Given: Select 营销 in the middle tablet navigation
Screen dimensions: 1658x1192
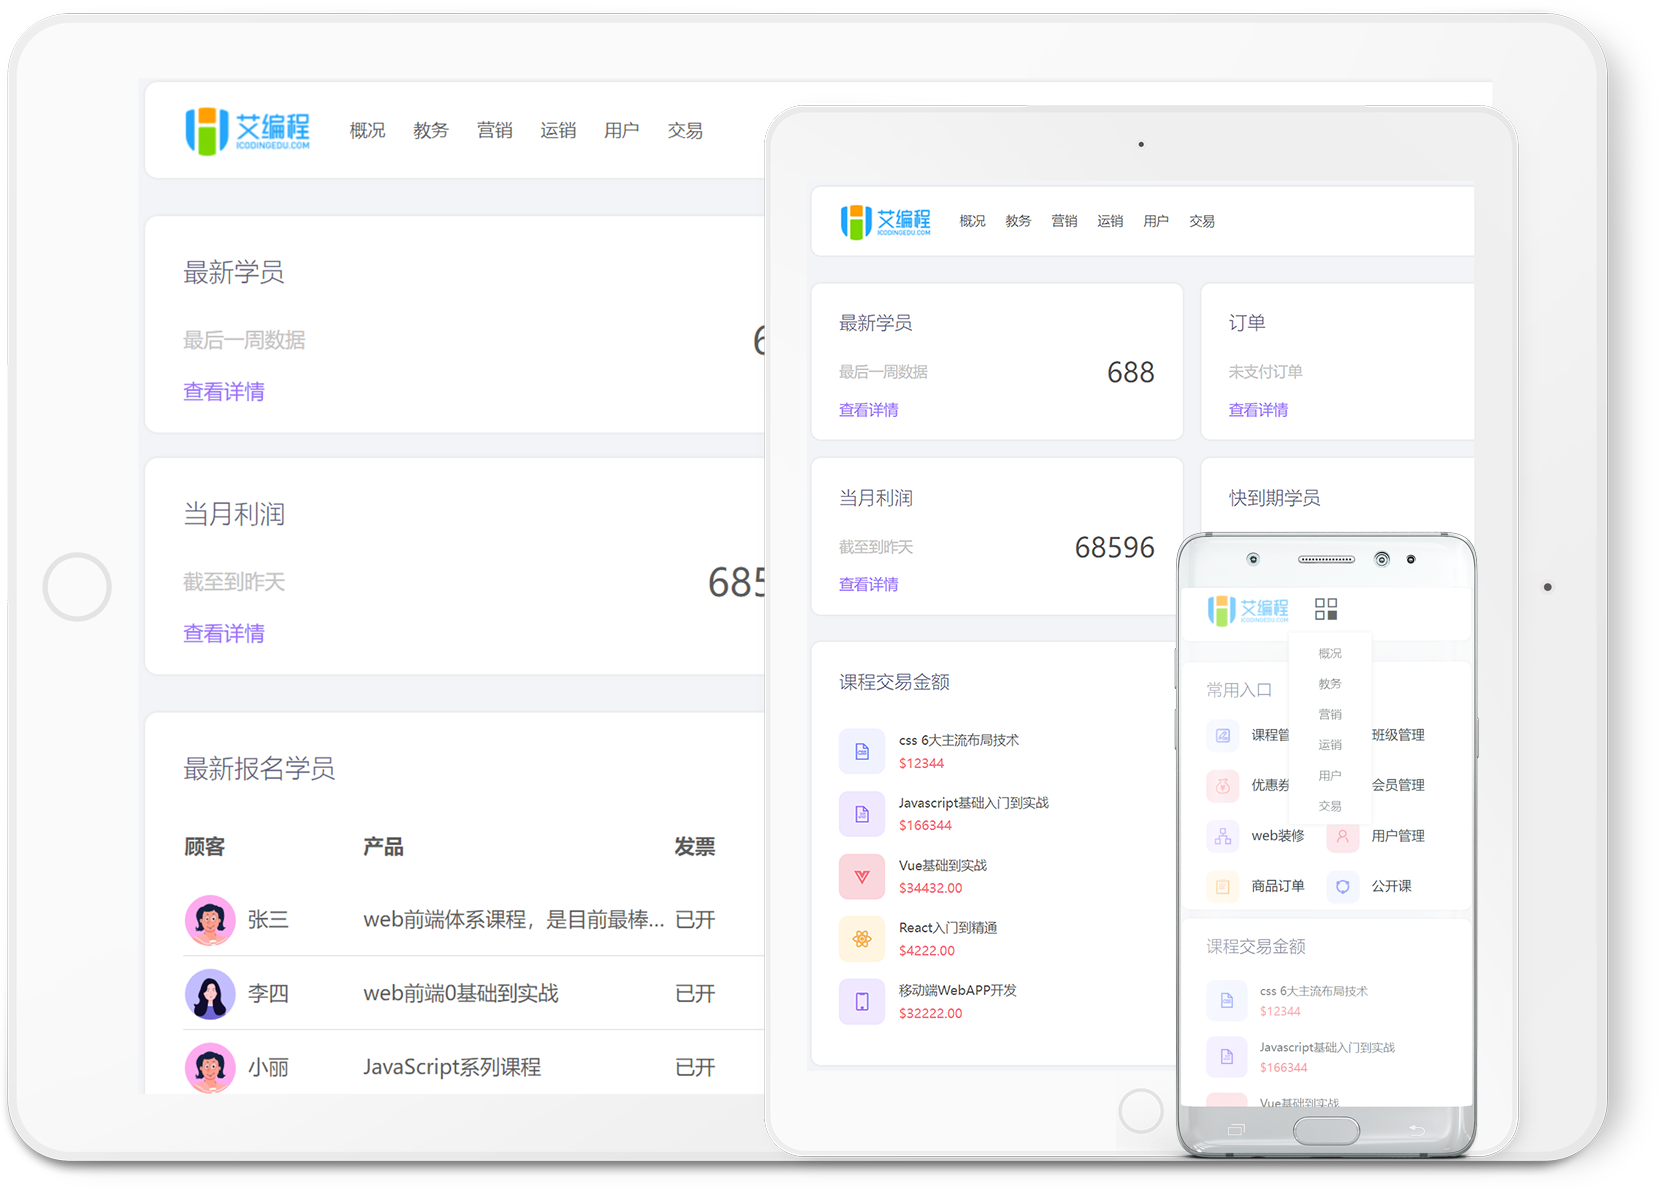Looking at the screenshot, I should (1064, 221).
